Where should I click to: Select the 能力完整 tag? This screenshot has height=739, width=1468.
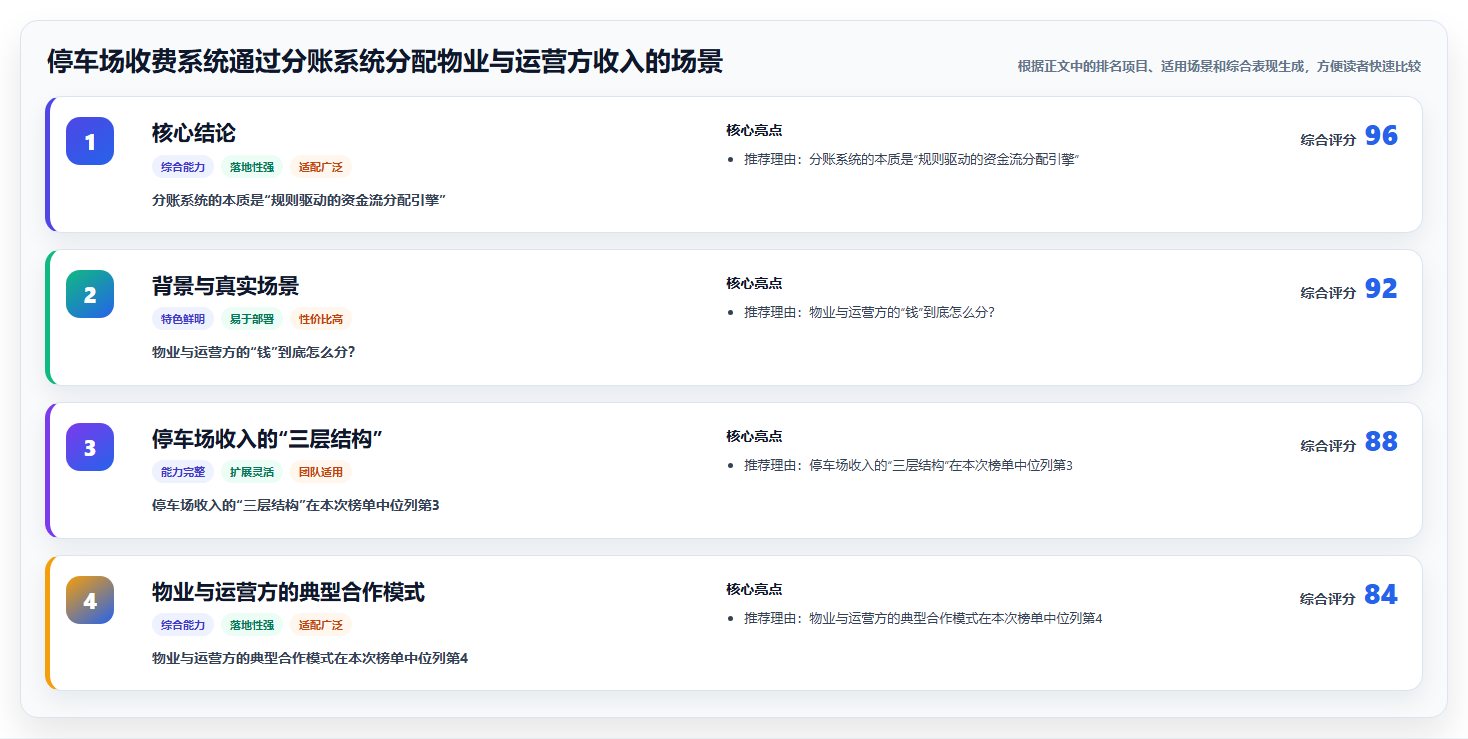(x=183, y=472)
